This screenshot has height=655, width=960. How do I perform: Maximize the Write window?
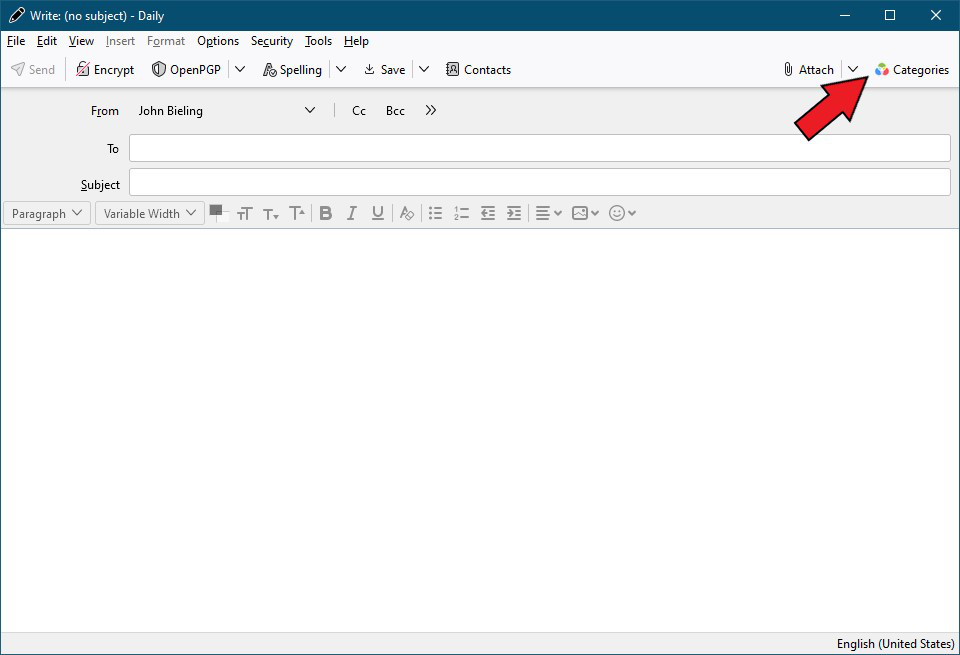(890, 15)
